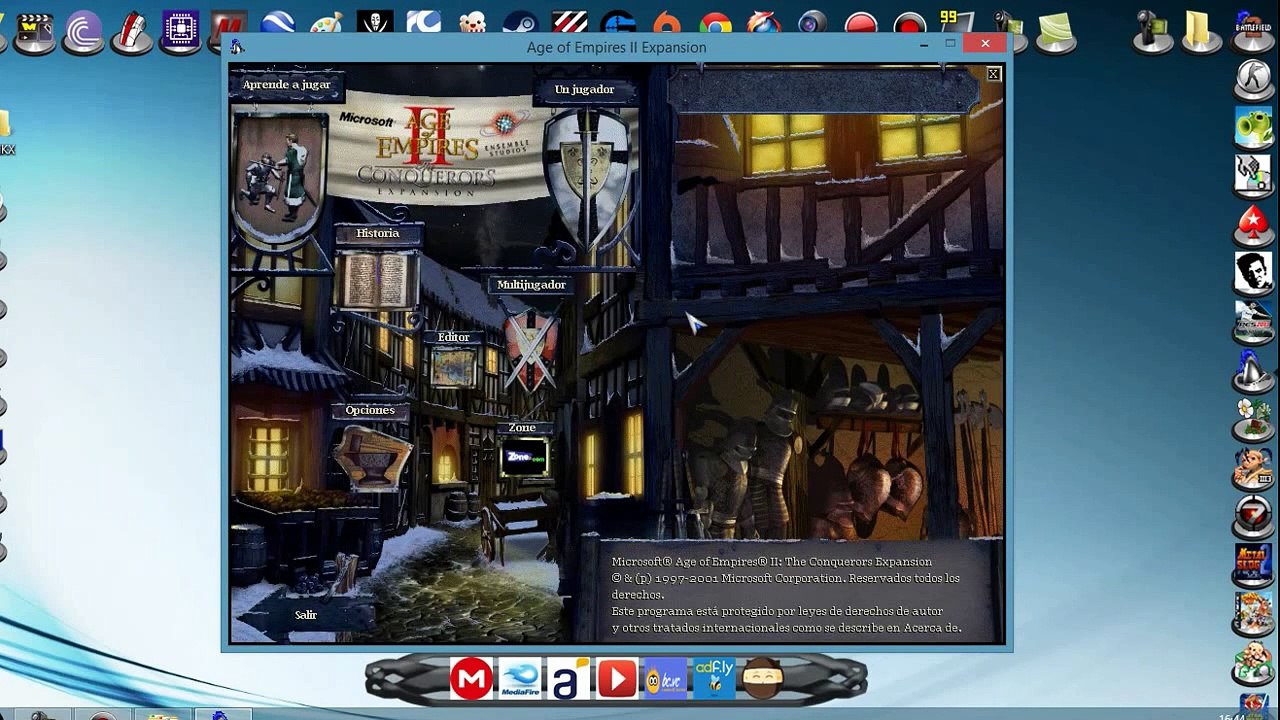Close the game info panel with X

(x=993, y=74)
